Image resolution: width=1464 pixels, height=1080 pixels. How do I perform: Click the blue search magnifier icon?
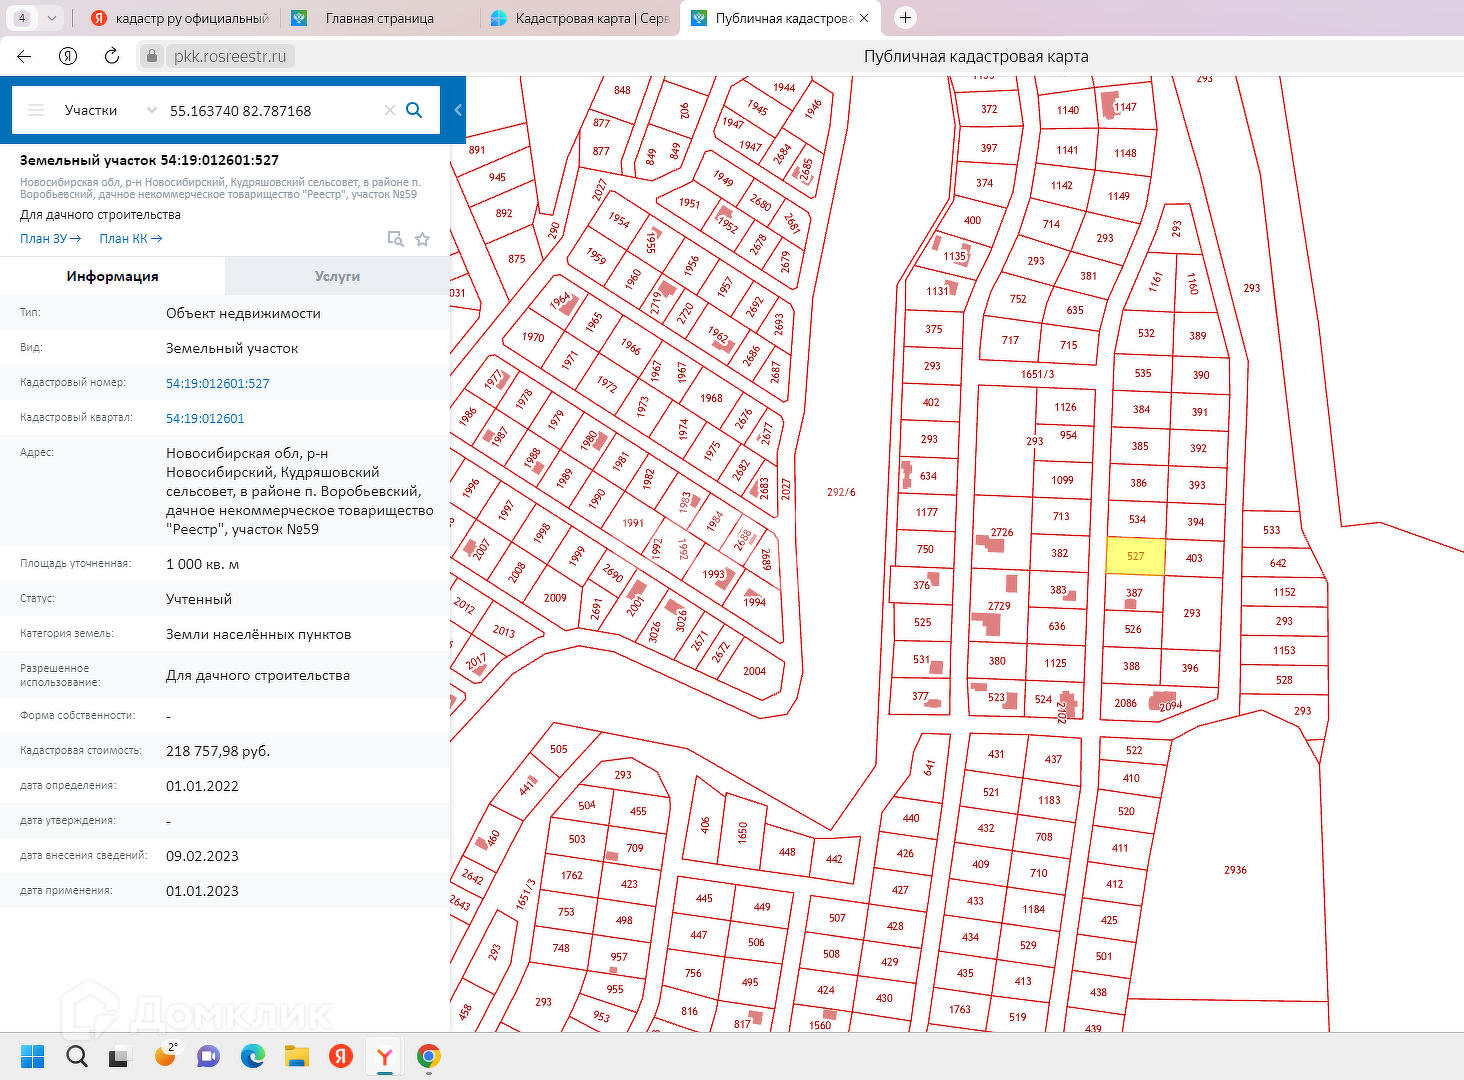414,110
